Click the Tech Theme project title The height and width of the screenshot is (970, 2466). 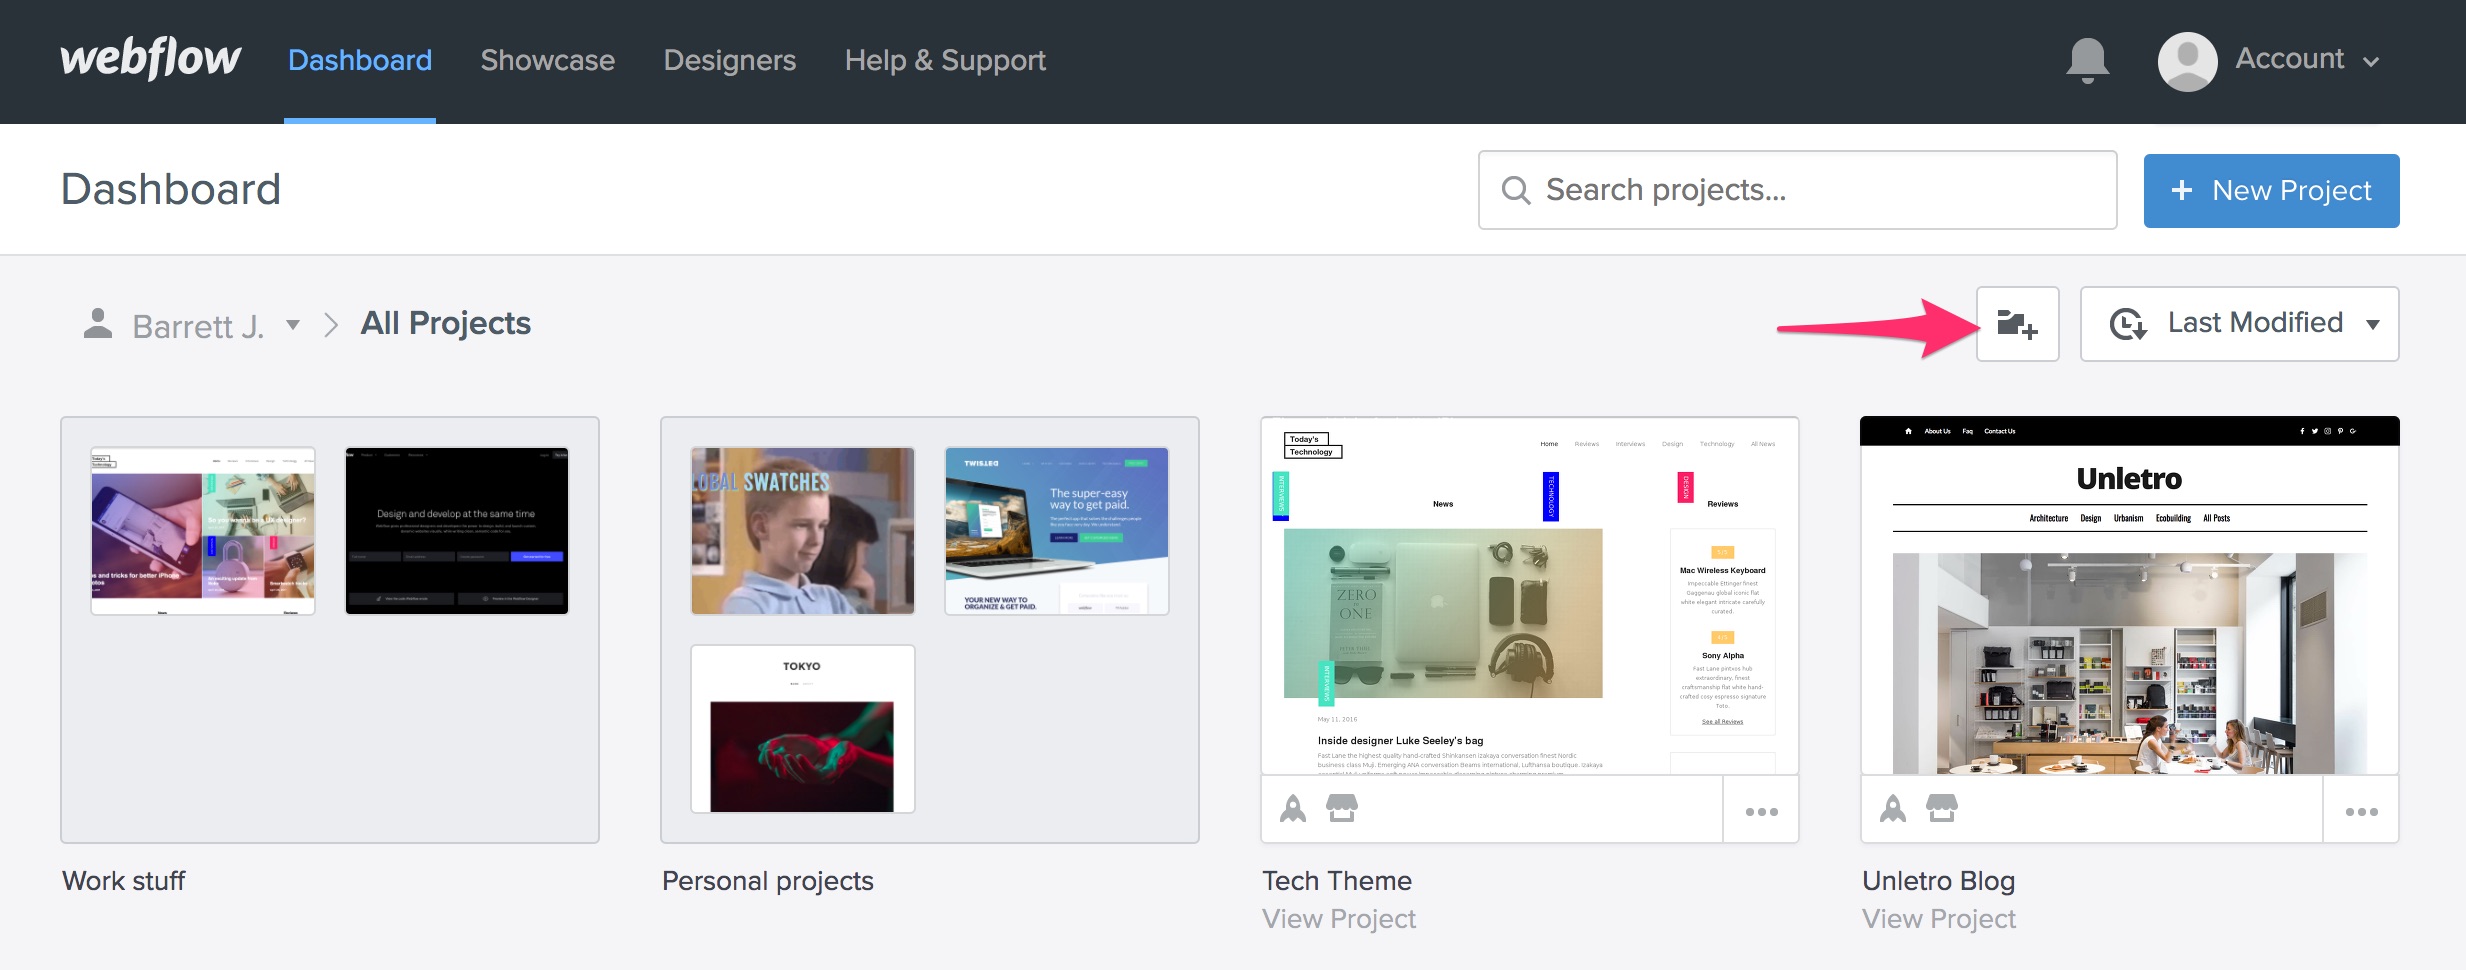click(1336, 880)
